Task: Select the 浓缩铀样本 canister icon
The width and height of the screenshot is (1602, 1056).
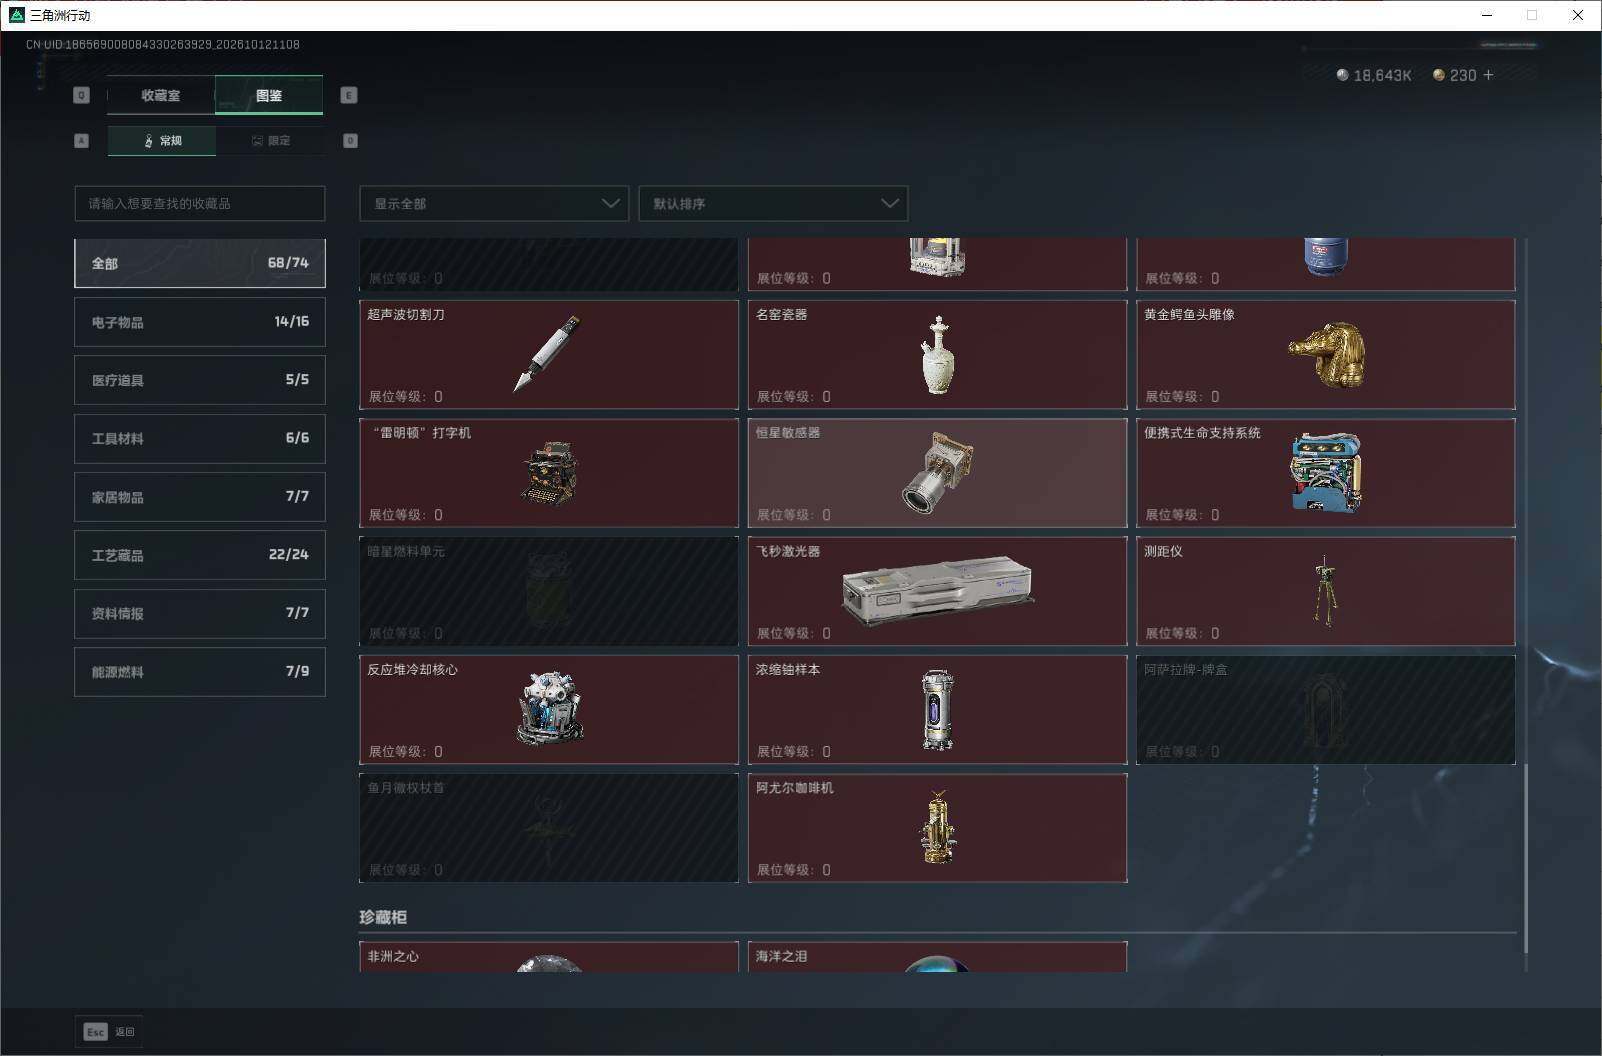Action: [937, 709]
